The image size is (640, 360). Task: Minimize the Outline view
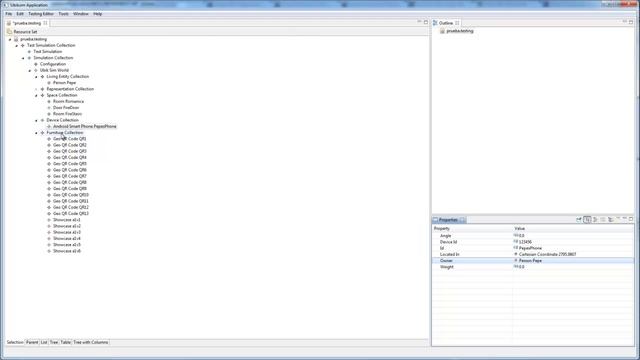[624, 22]
